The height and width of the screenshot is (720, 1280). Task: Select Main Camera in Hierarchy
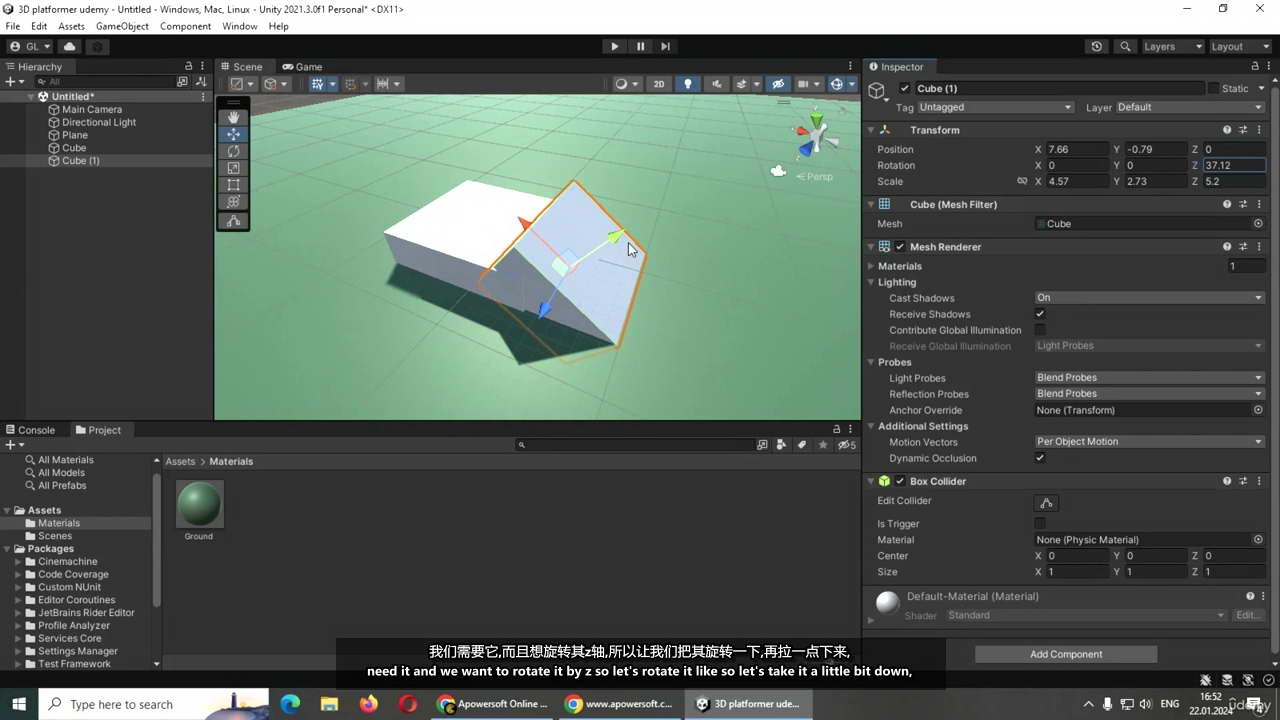click(x=92, y=109)
